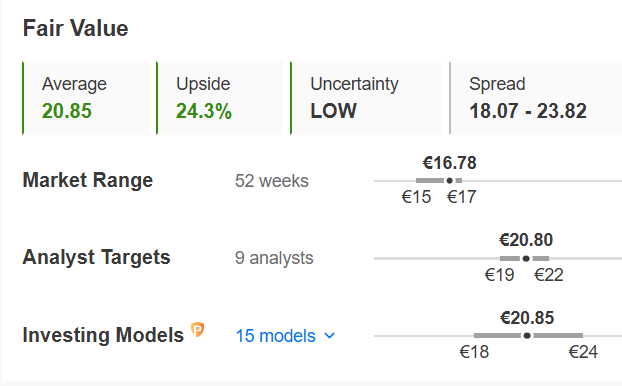The width and height of the screenshot is (622, 386).
Task: Click the Uncertainty LOW card
Action: coord(366,98)
